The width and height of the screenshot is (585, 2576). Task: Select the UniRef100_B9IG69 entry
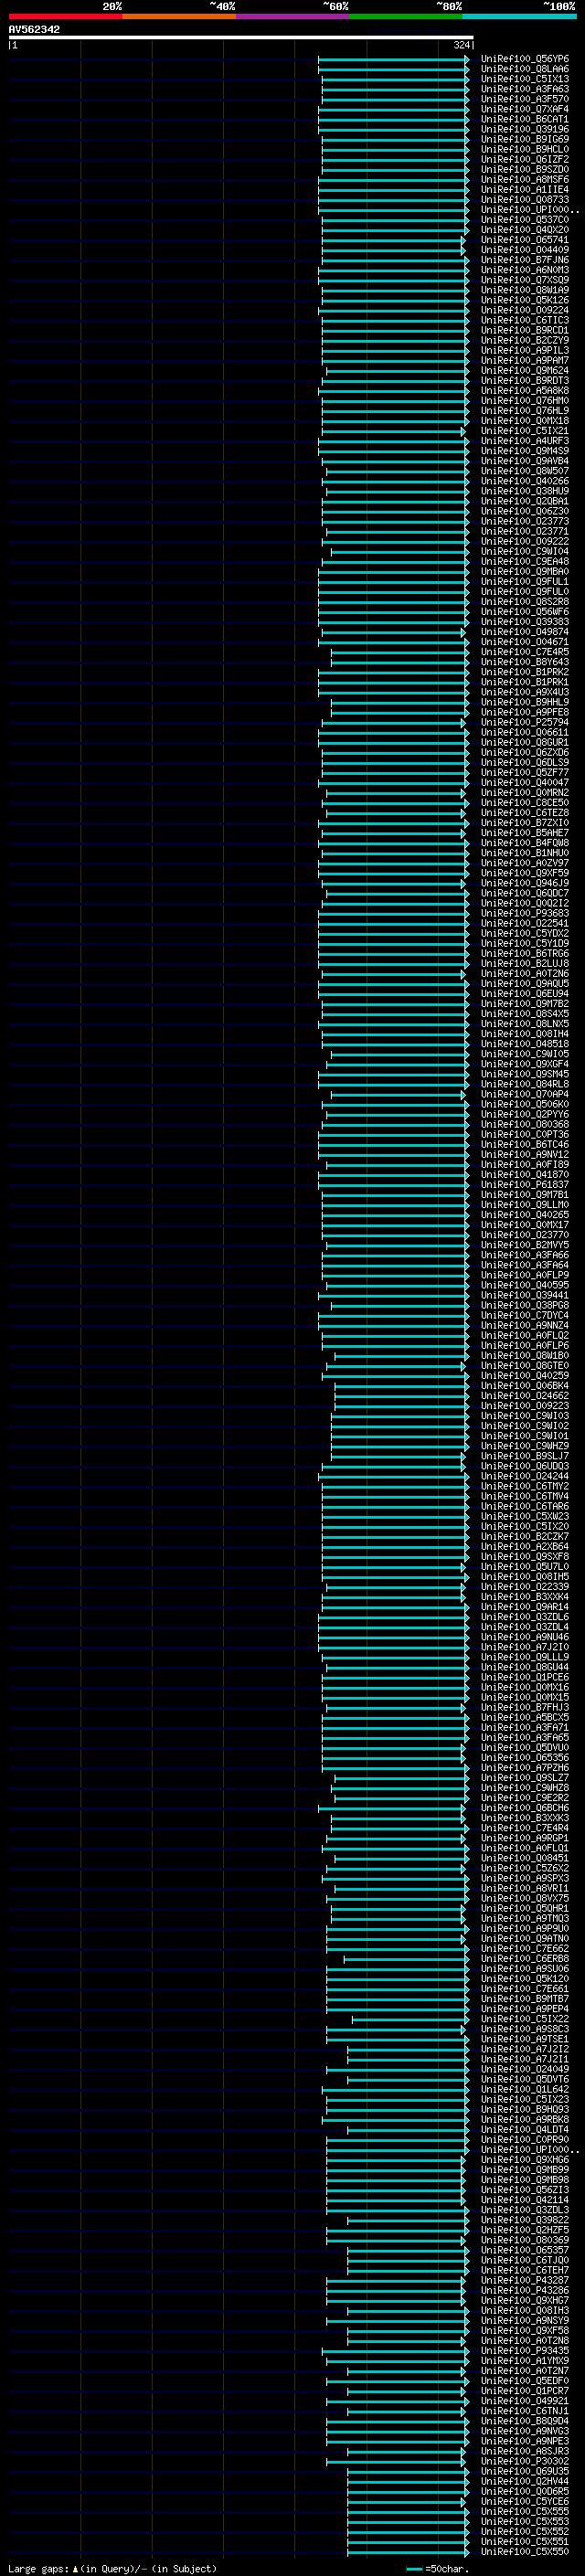point(525,139)
